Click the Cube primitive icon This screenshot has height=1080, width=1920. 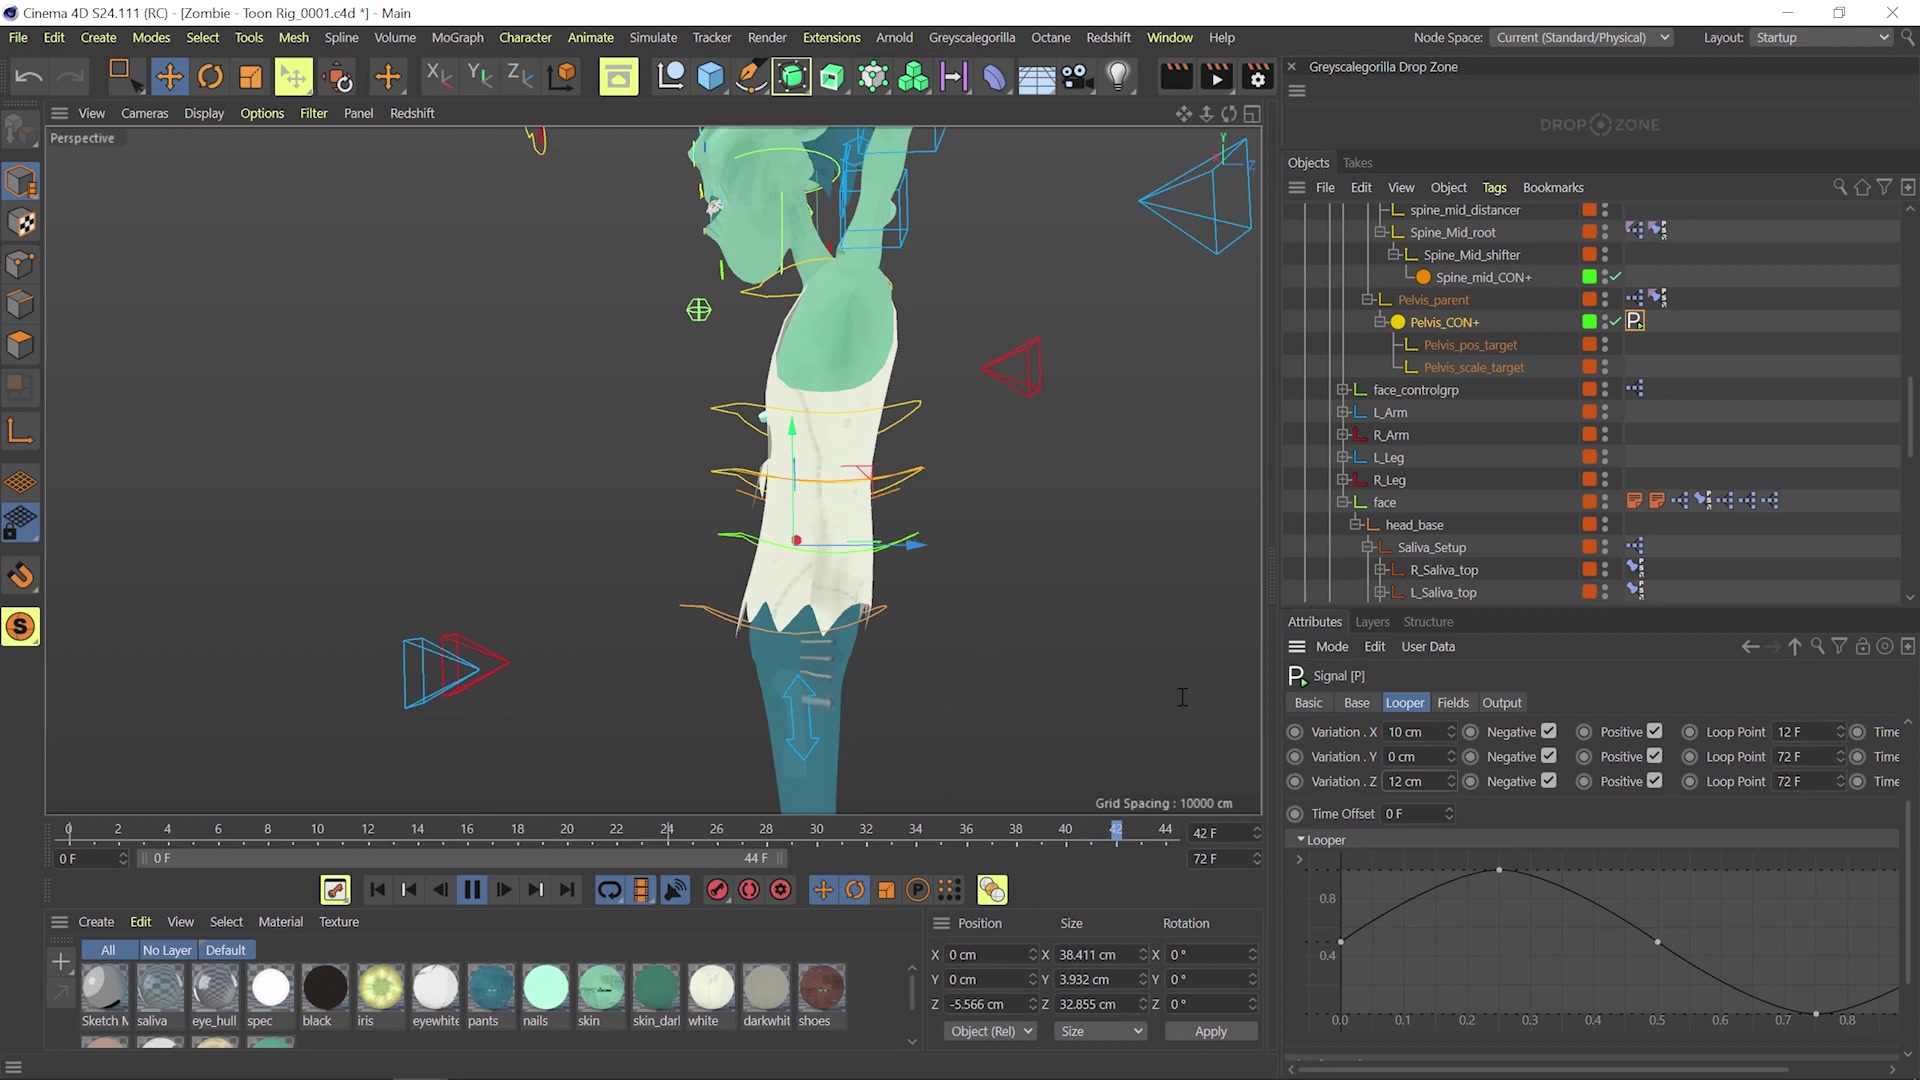coord(710,77)
